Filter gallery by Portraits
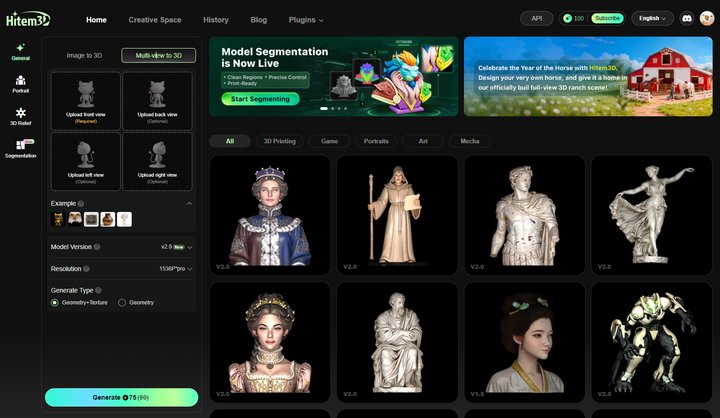 click(376, 141)
